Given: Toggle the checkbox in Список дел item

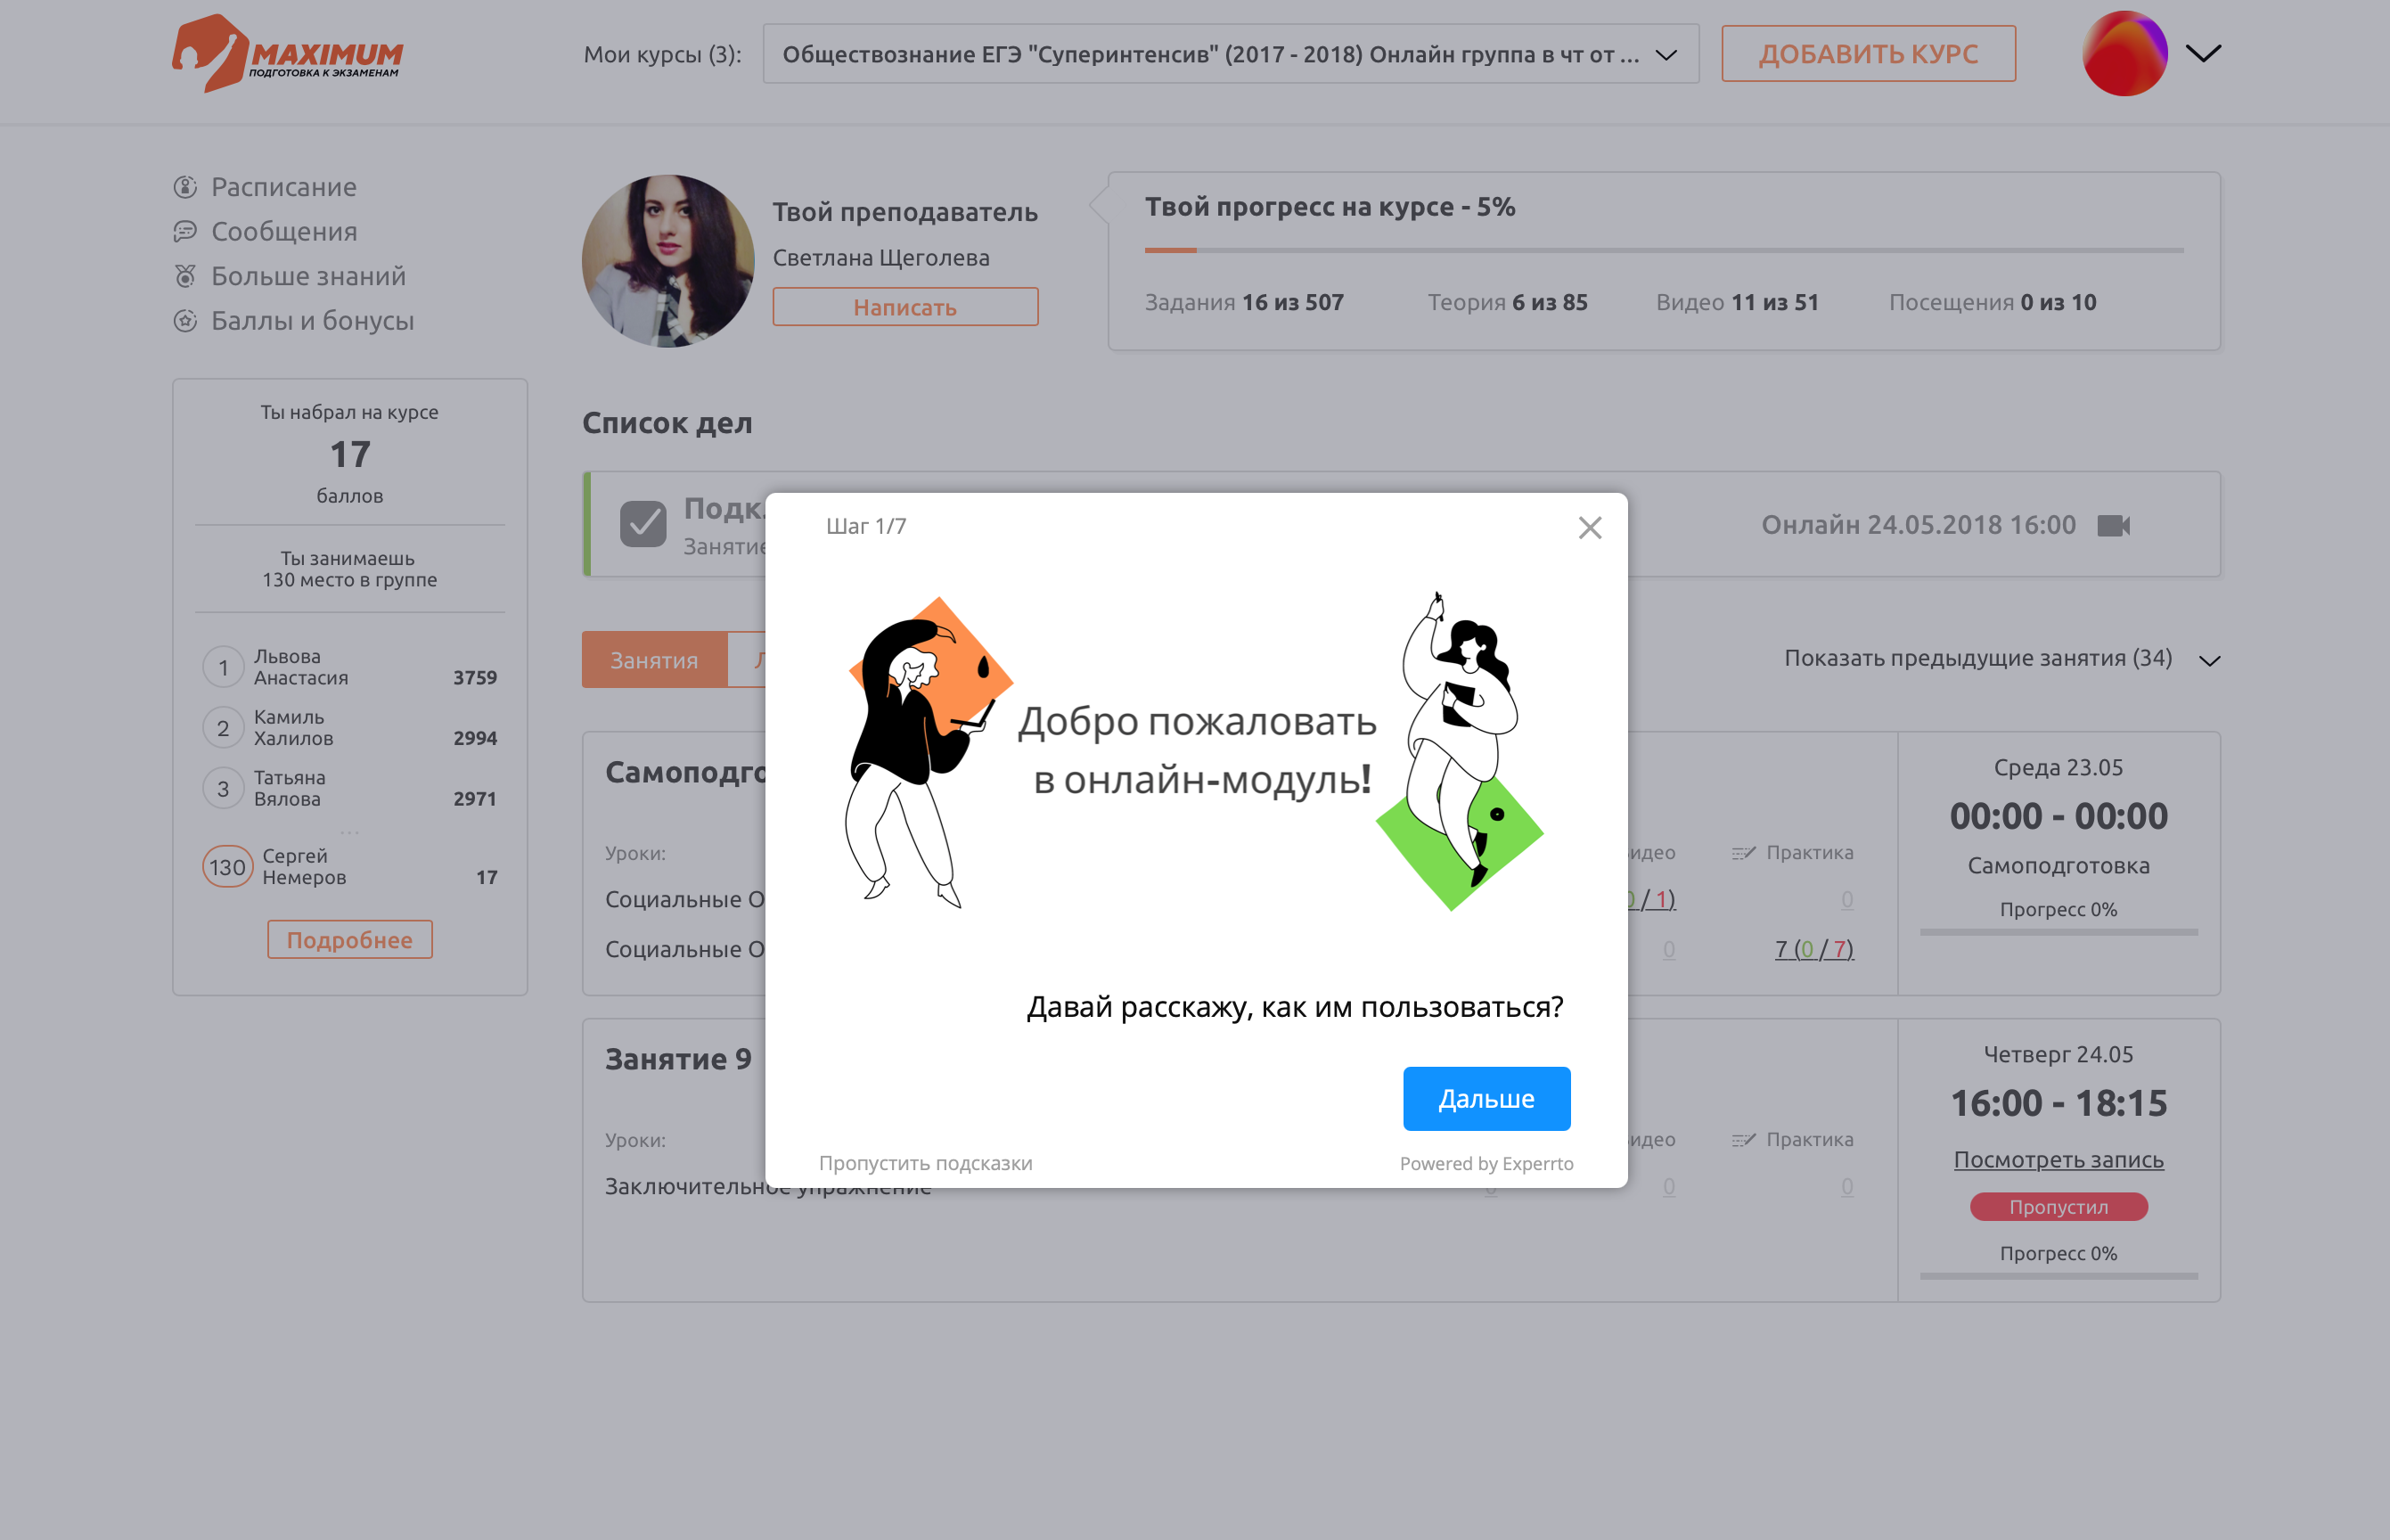Looking at the screenshot, I should pos(643,524).
